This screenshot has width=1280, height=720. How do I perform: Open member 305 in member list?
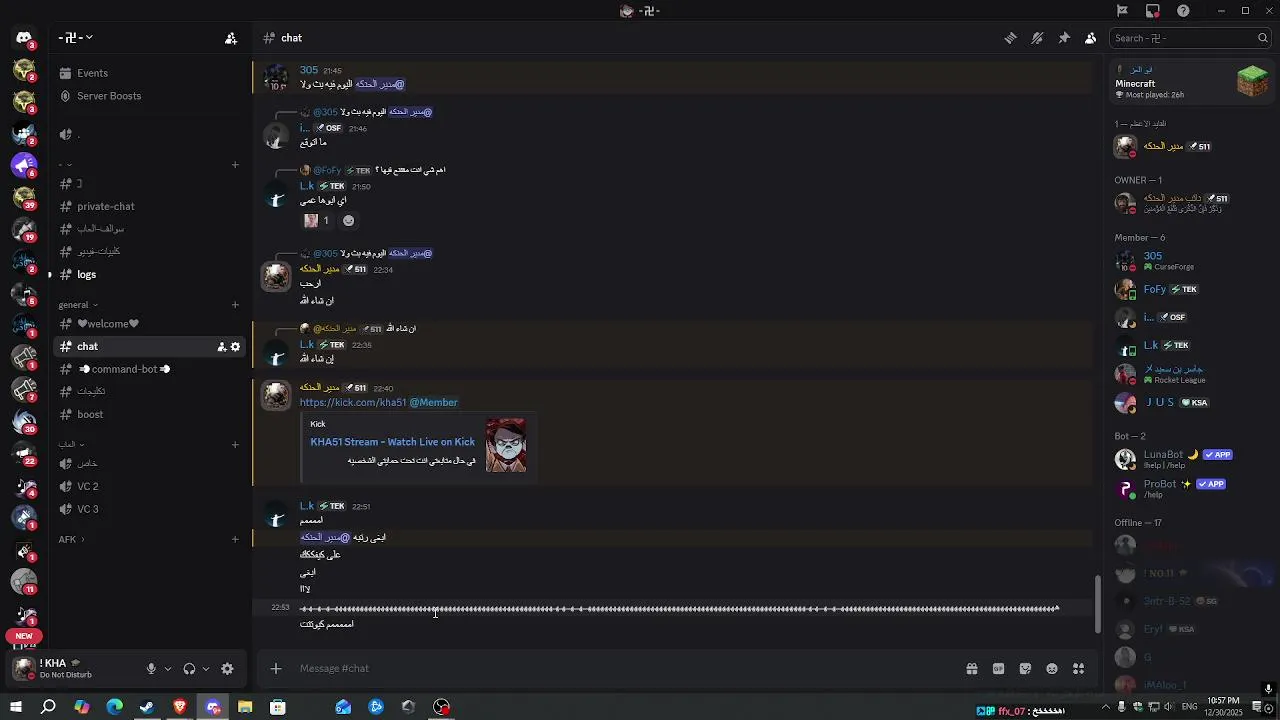1190,260
